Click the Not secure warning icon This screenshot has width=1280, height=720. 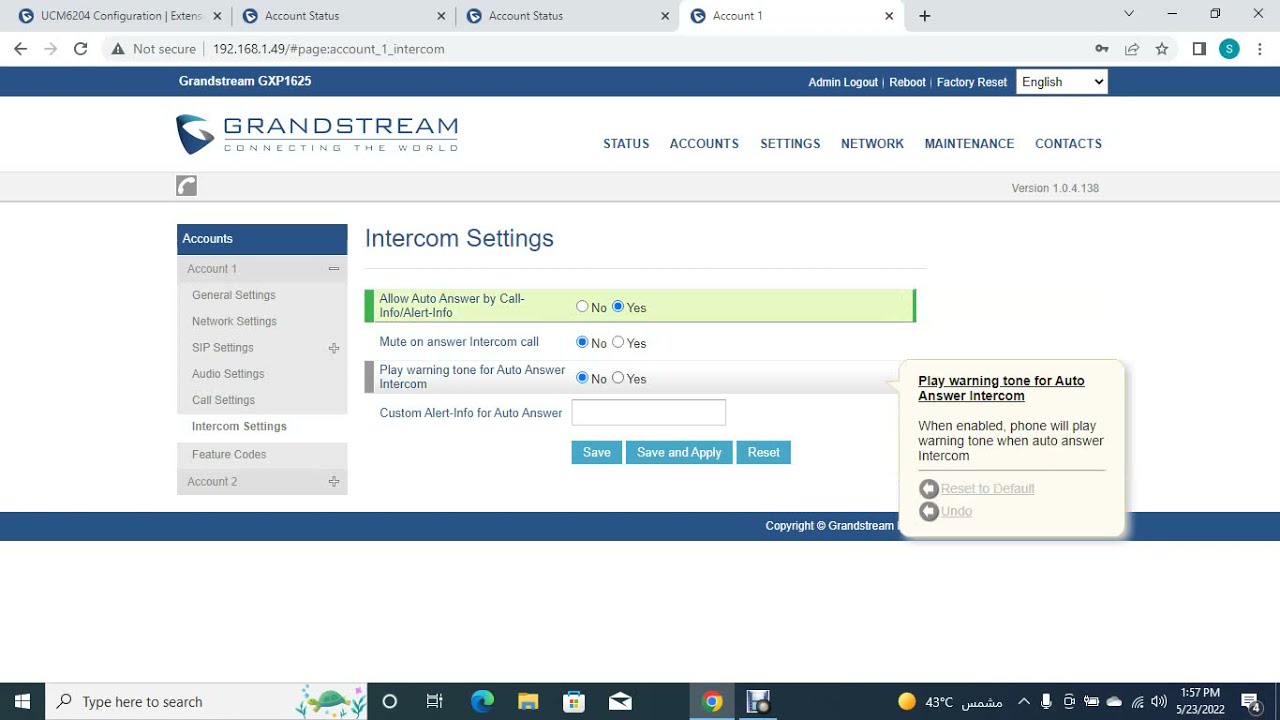[x=118, y=48]
